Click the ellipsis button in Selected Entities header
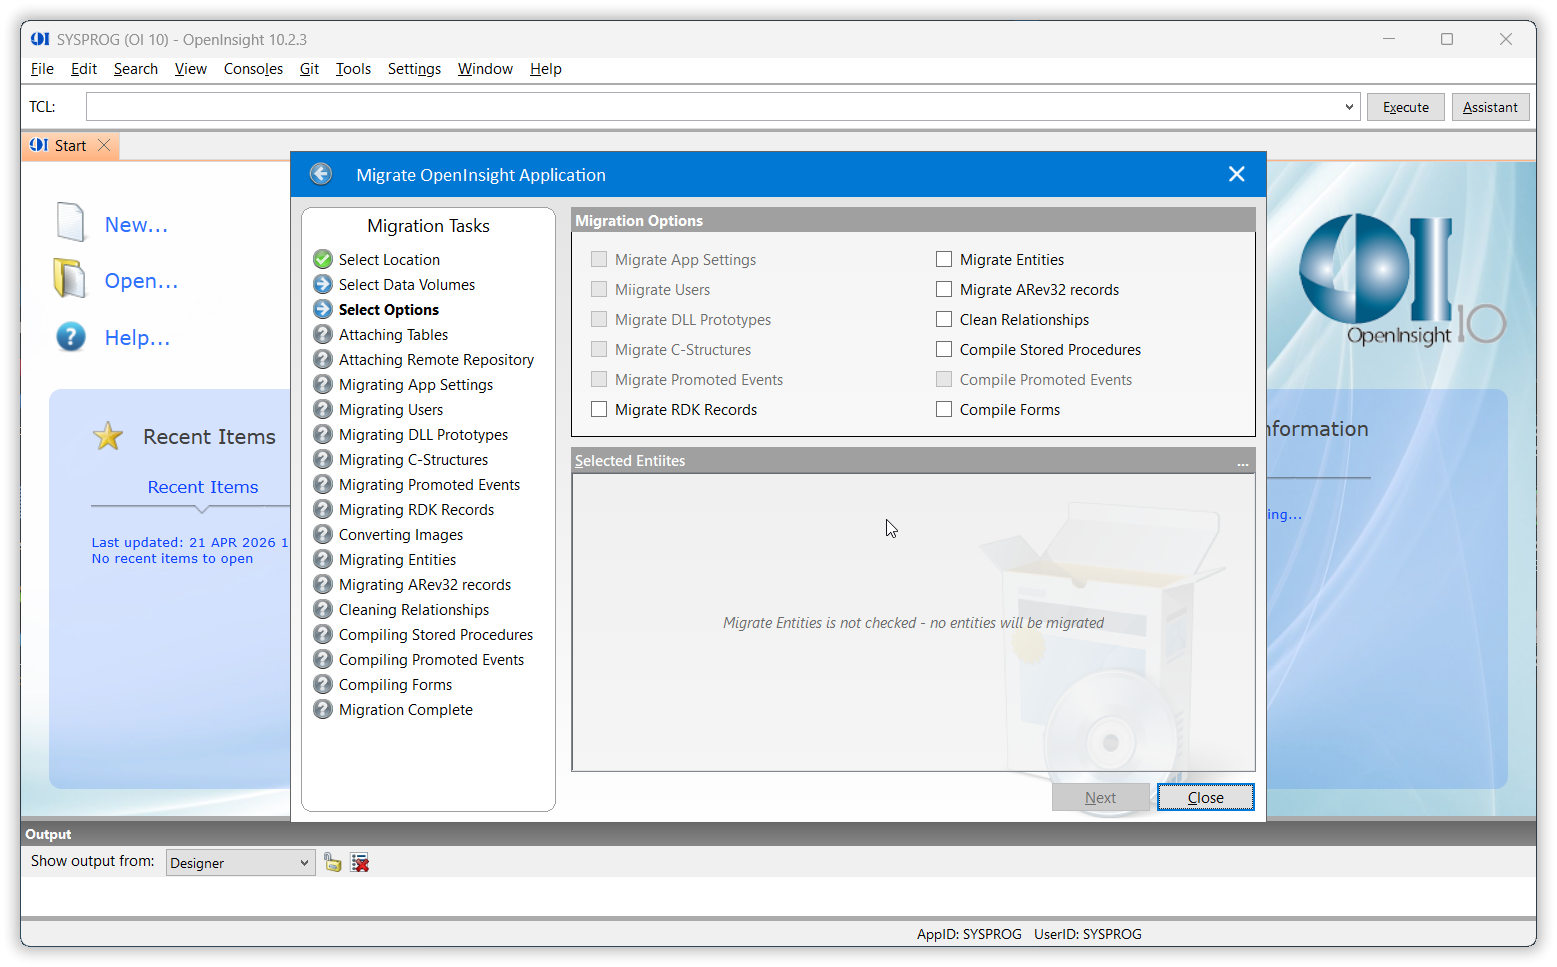The width and height of the screenshot is (1557, 967). point(1242,462)
